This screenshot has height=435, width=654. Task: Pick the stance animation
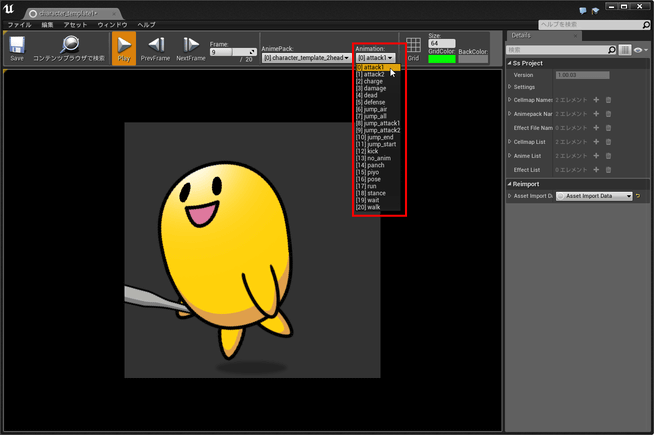click(378, 193)
